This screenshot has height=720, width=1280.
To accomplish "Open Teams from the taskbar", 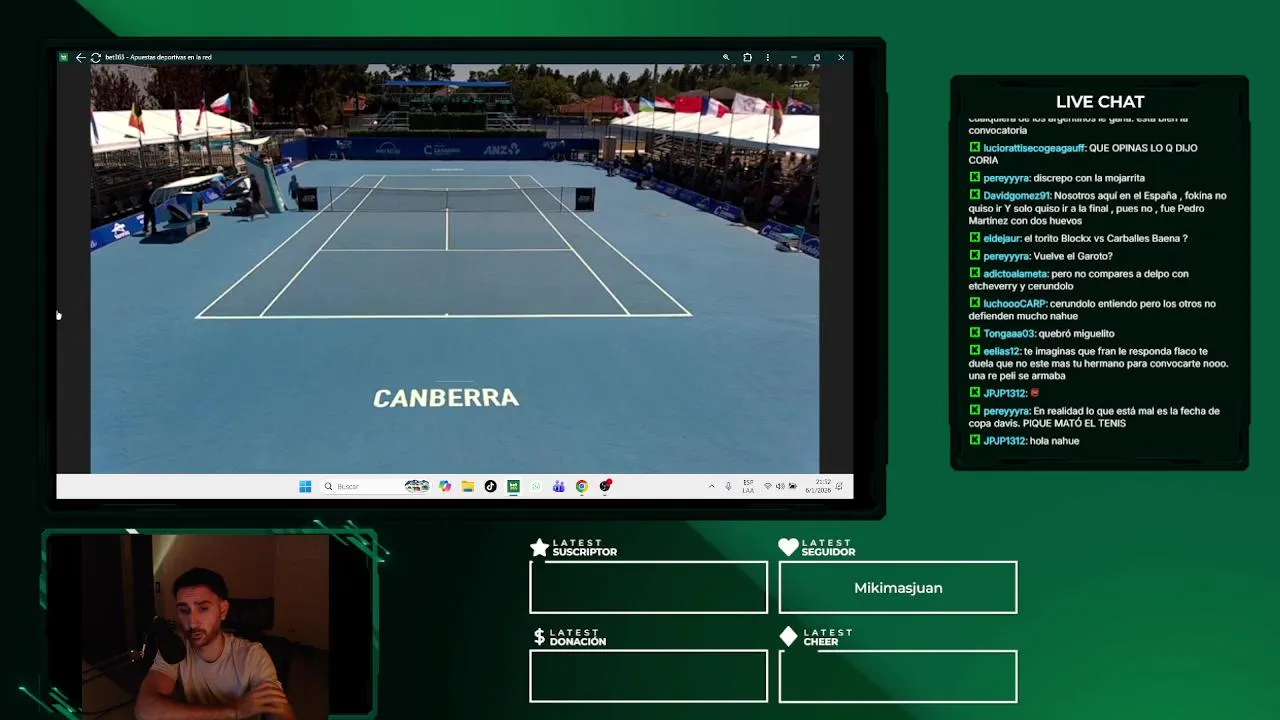I will click(x=559, y=486).
